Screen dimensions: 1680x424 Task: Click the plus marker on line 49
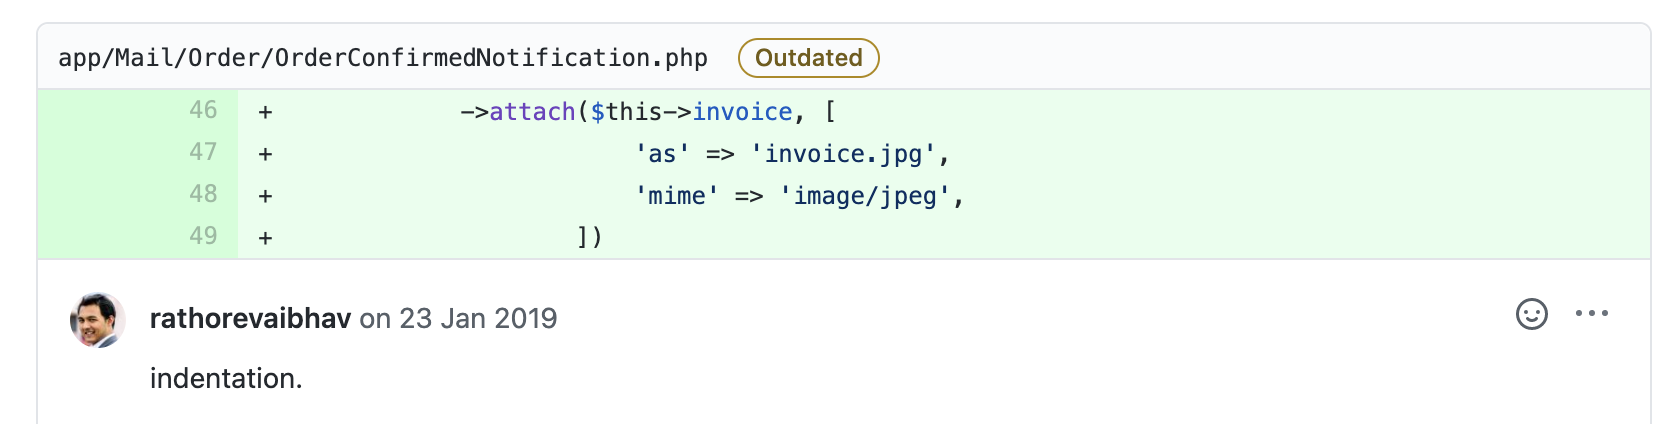(265, 238)
